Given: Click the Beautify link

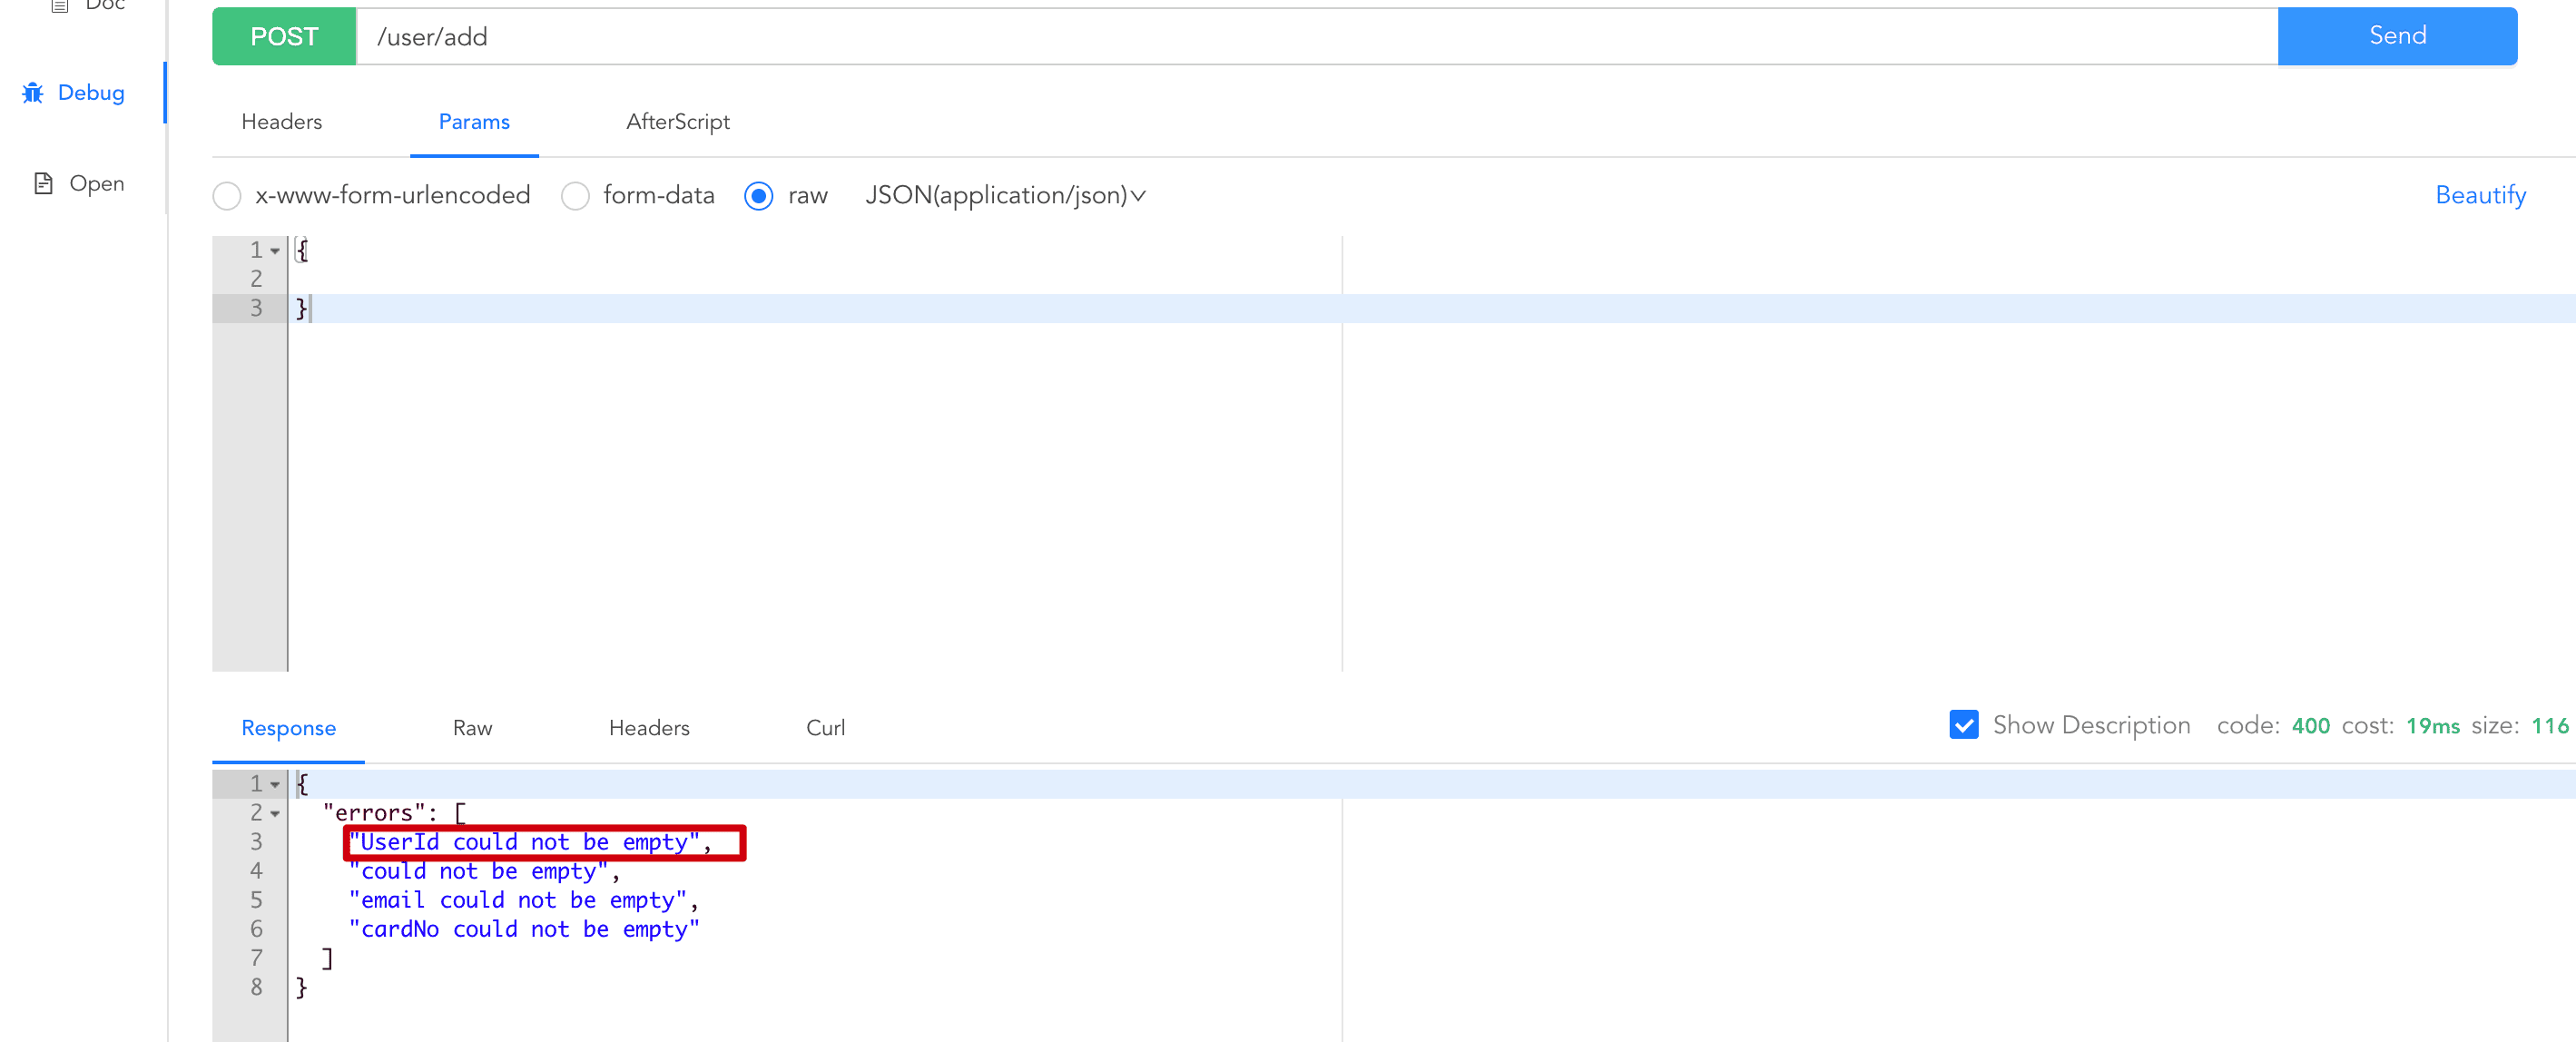Looking at the screenshot, I should click(2480, 195).
